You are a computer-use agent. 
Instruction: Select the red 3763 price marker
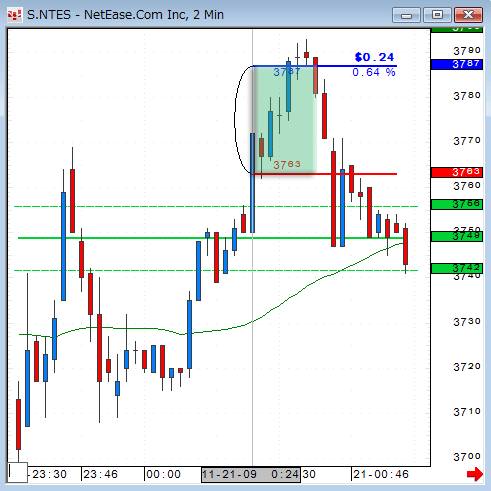click(x=457, y=172)
